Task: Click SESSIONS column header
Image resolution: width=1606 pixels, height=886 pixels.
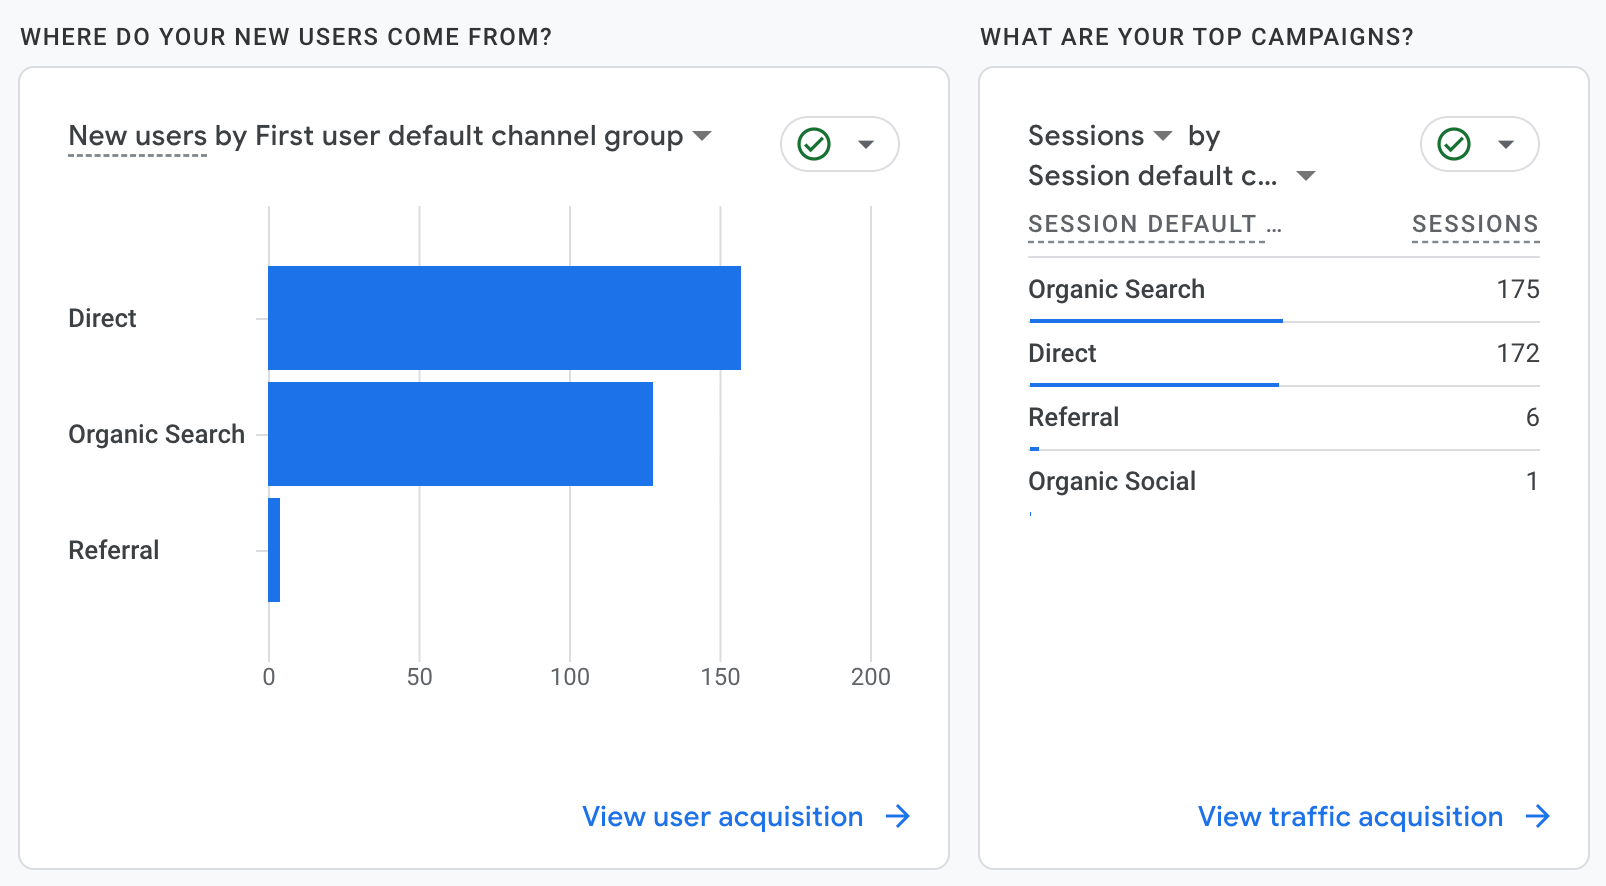Action: point(1475,224)
